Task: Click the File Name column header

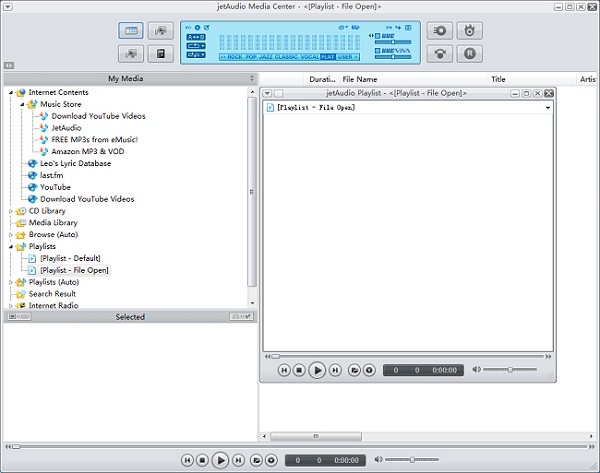Action: click(360, 78)
